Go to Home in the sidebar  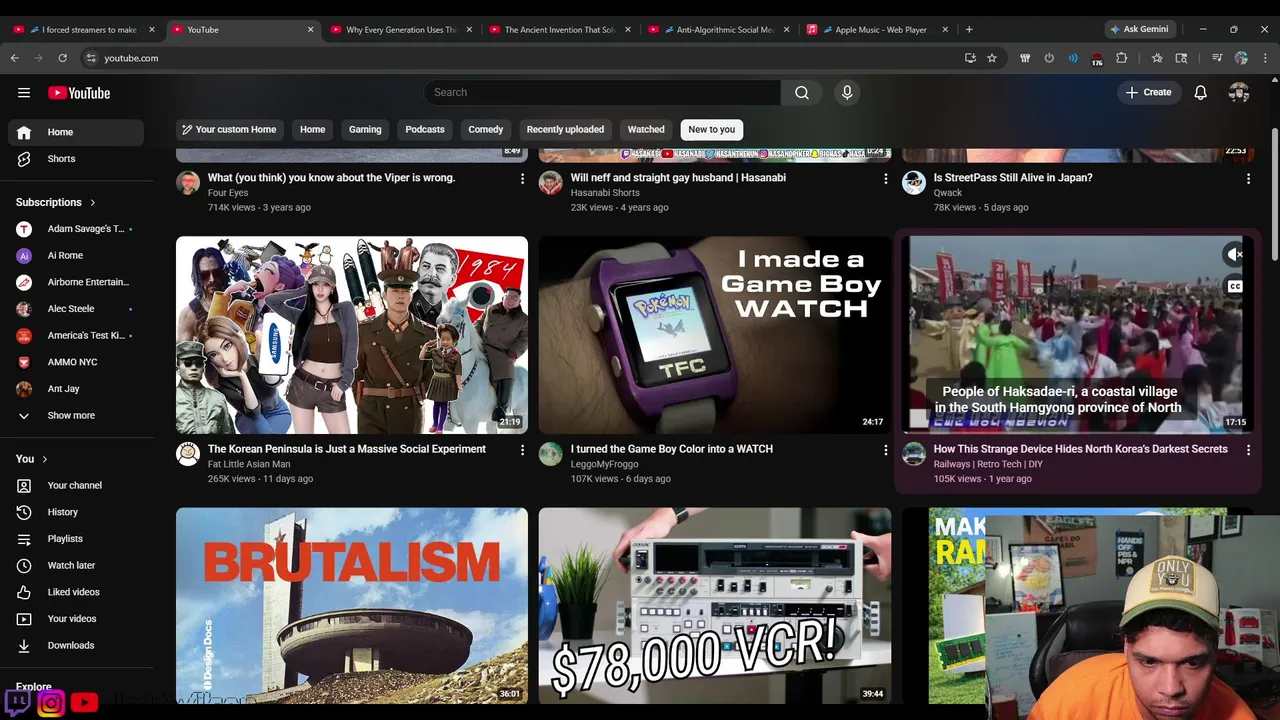(76, 132)
